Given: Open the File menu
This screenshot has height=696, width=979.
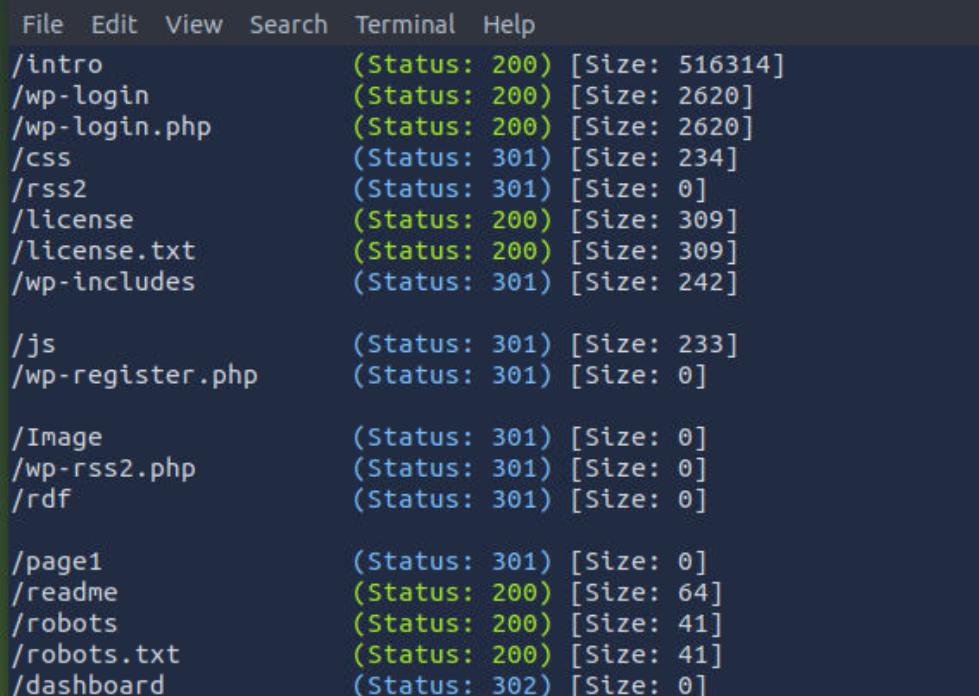Looking at the screenshot, I should [x=42, y=25].
